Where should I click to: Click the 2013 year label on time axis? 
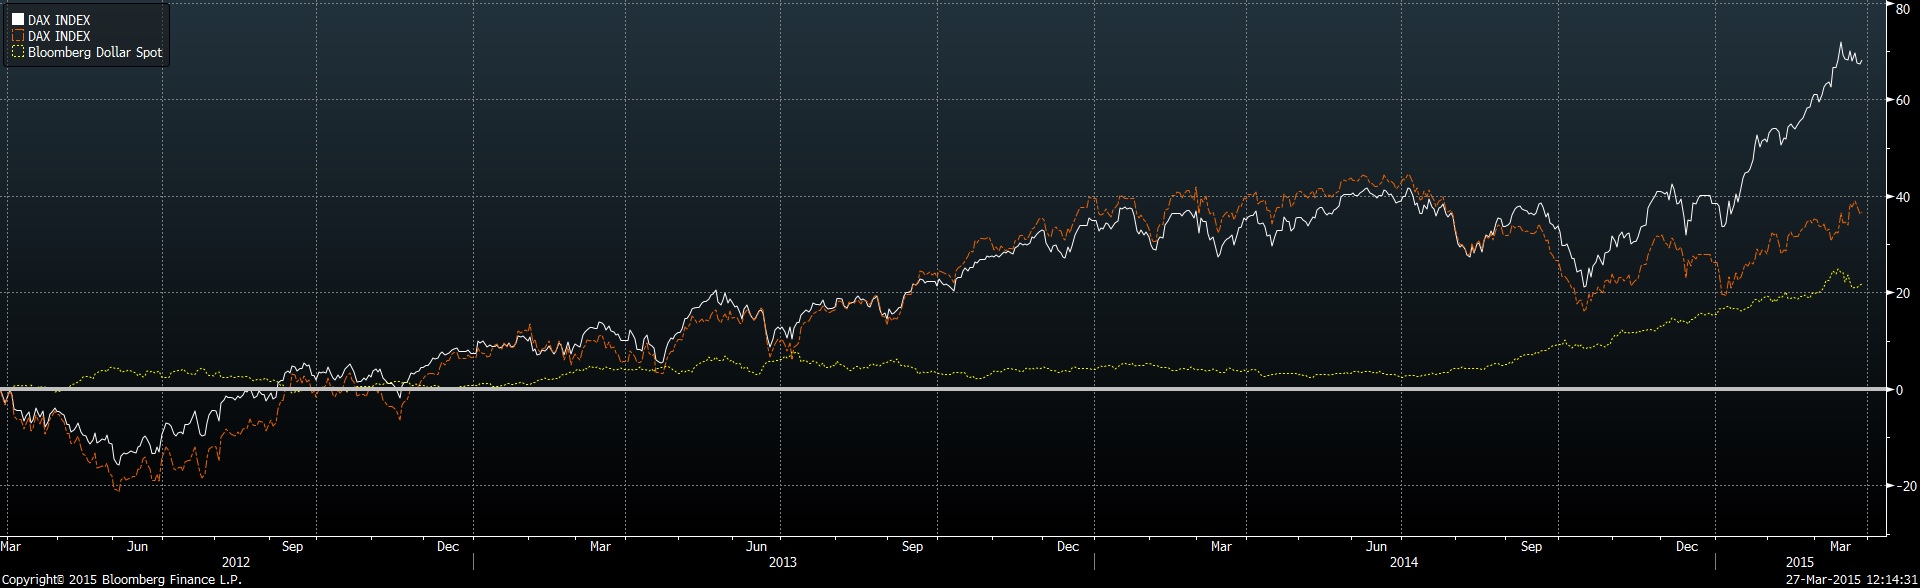783,562
